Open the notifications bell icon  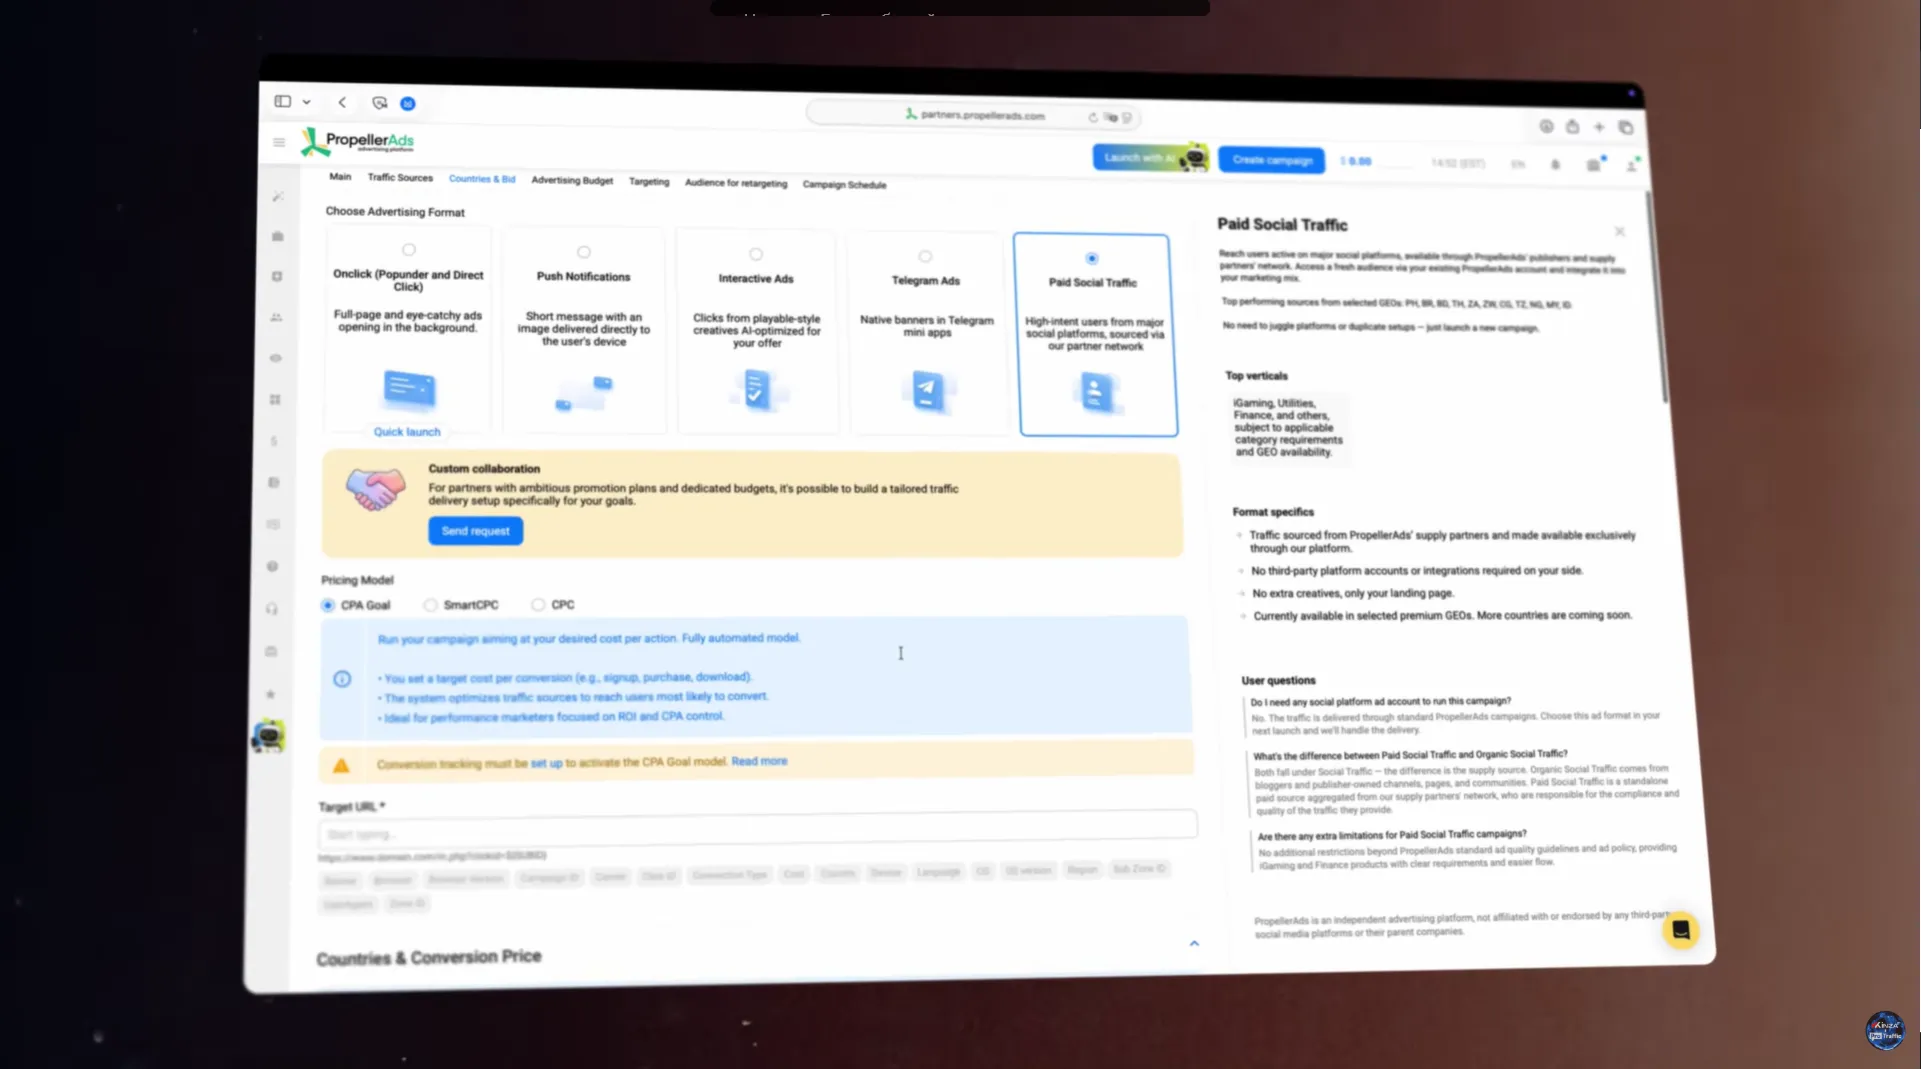(x=1555, y=164)
